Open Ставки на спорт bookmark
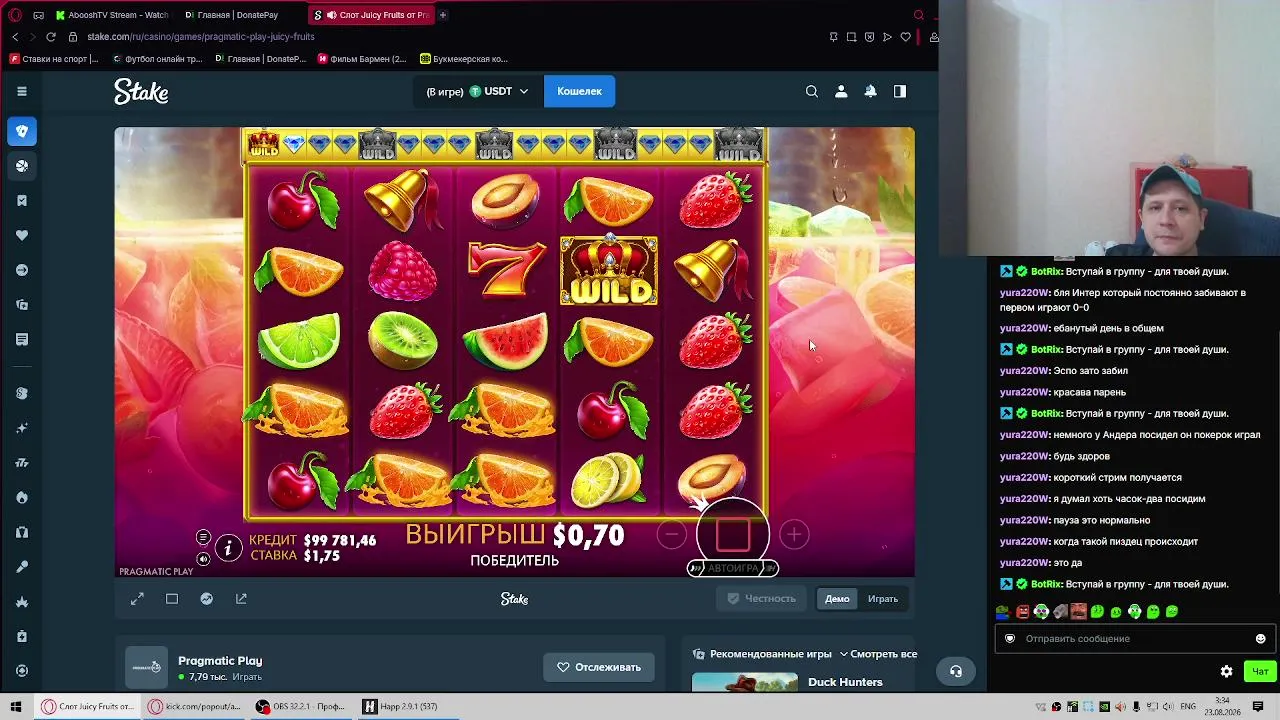Screen dimensions: 1280x720 [54, 59]
